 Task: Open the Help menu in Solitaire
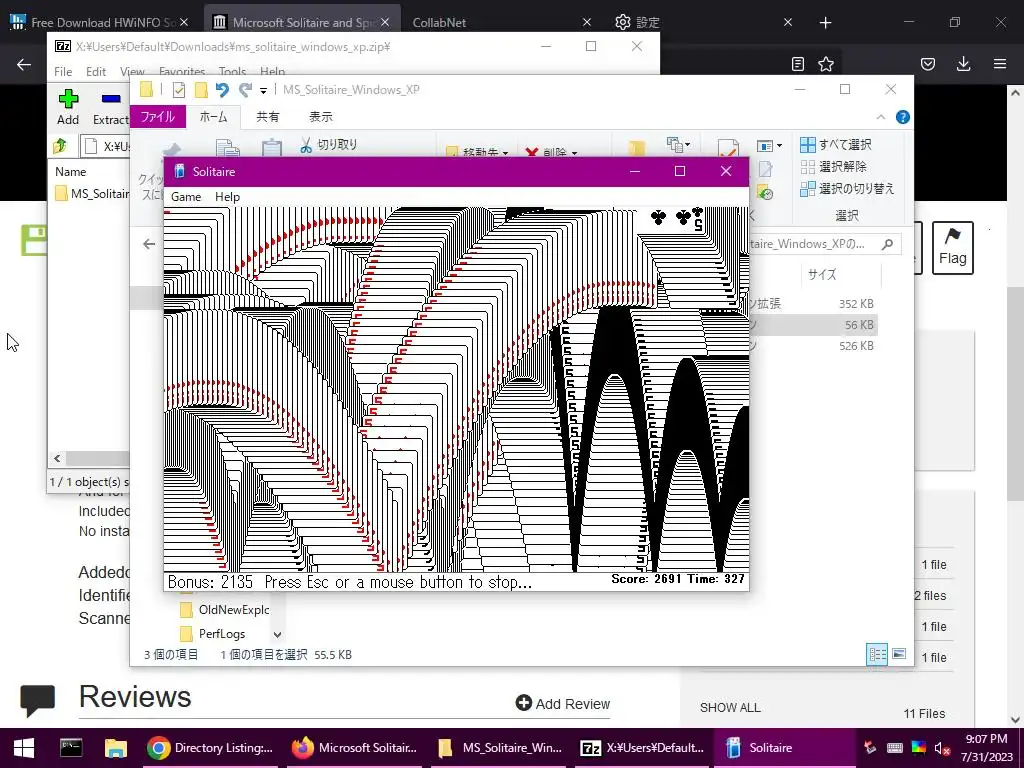(227, 197)
